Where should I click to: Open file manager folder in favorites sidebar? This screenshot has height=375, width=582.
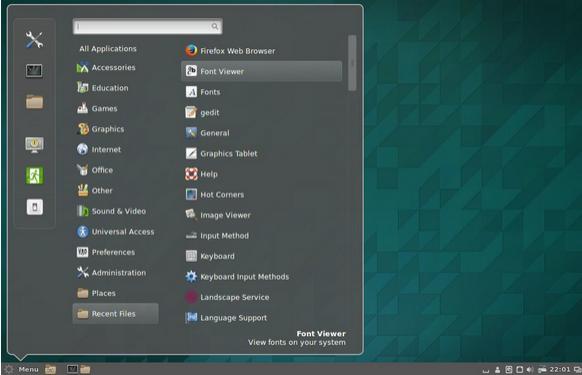(x=34, y=102)
